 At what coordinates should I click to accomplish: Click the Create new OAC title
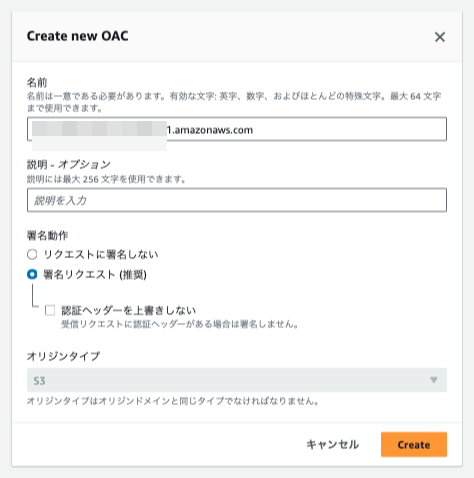pyautogui.click(x=77, y=36)
